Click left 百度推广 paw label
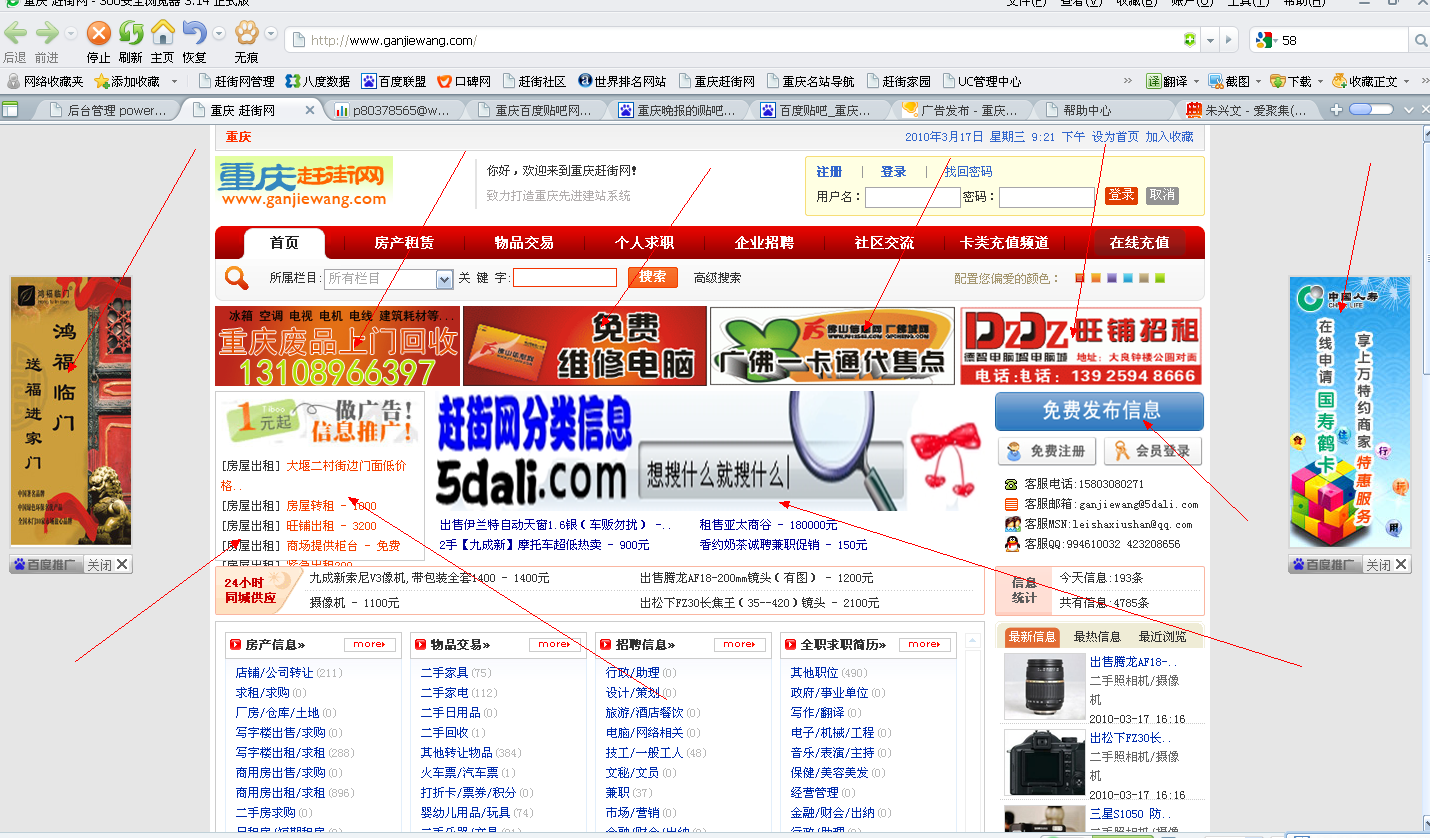1430x838 pixels. pyautogui.click(x=46, y=565)
